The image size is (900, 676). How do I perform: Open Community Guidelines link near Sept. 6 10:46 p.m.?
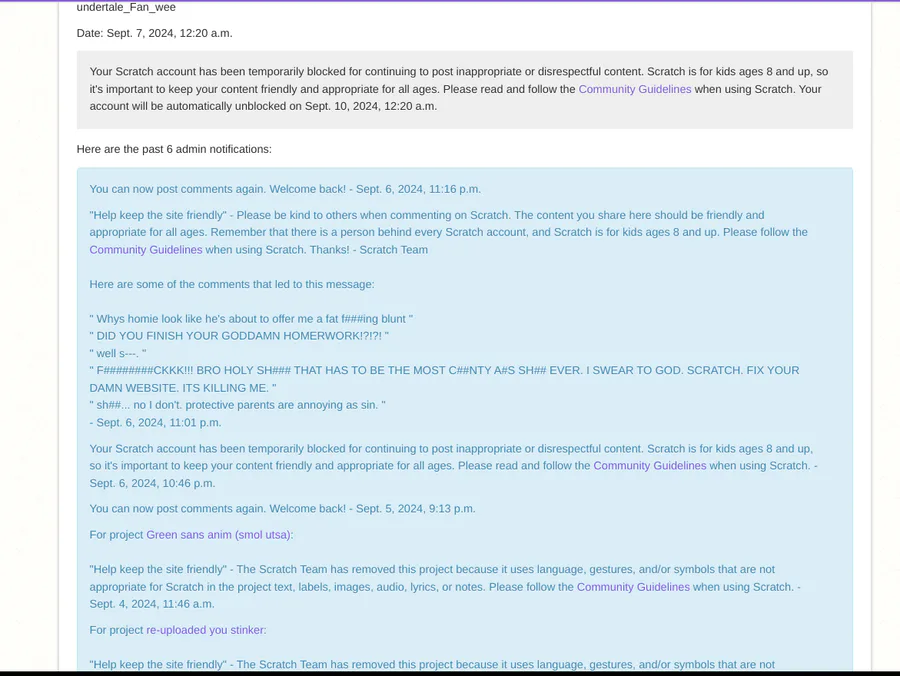pos(650,465)
